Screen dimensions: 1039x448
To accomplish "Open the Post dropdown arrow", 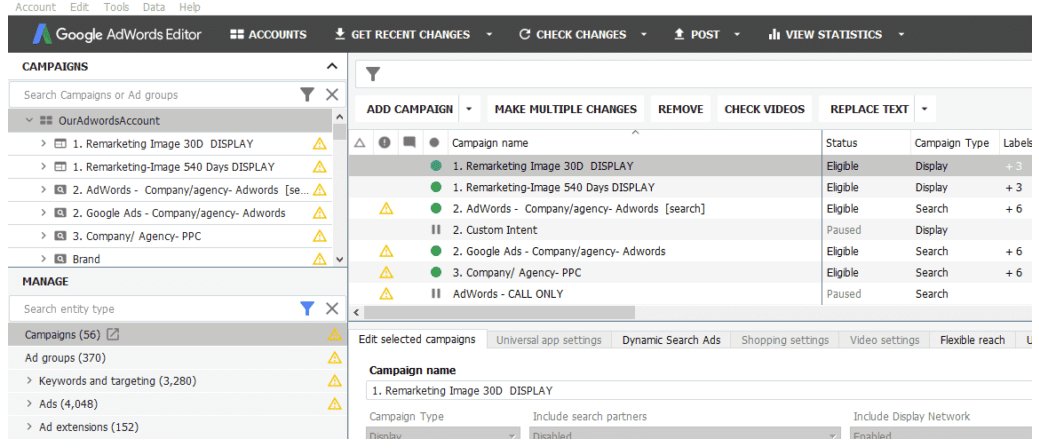I will tap(738, 34).
